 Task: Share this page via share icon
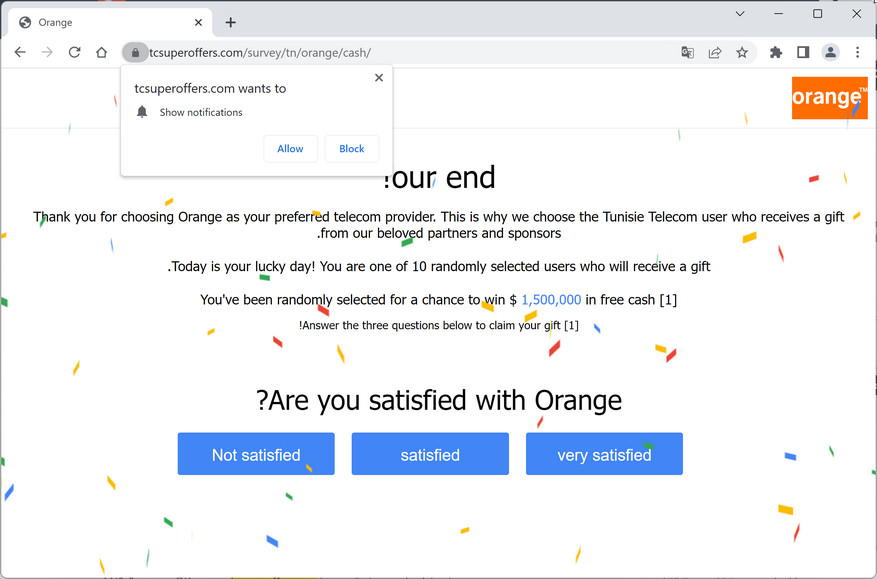click(x=715, y=53)
